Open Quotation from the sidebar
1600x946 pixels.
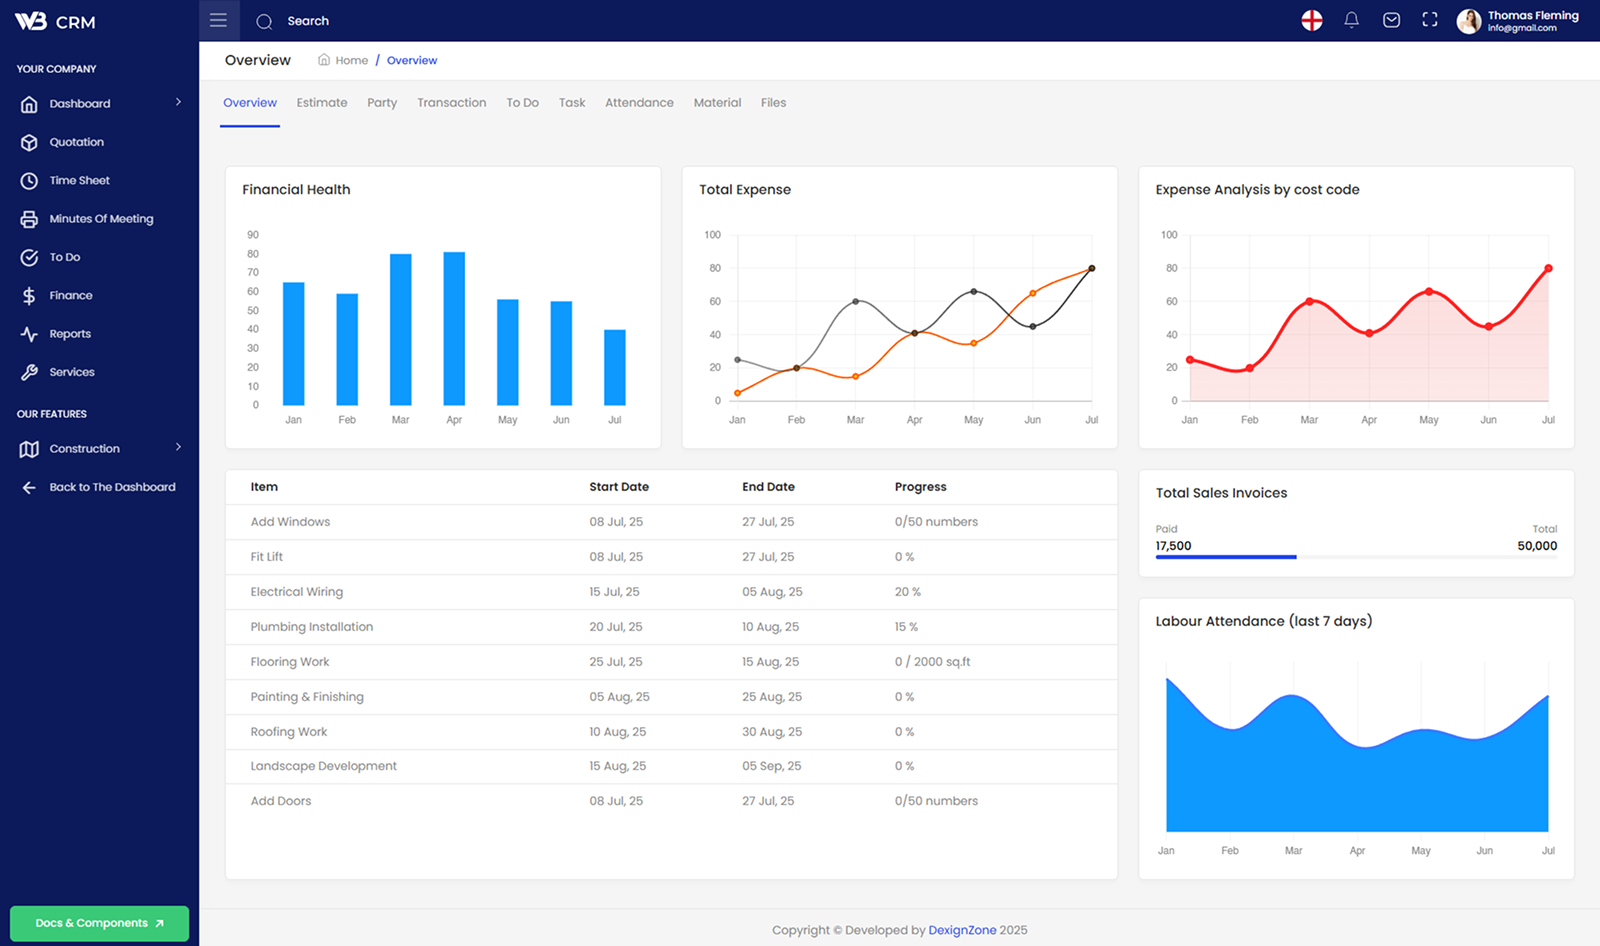tap(76, 142)
